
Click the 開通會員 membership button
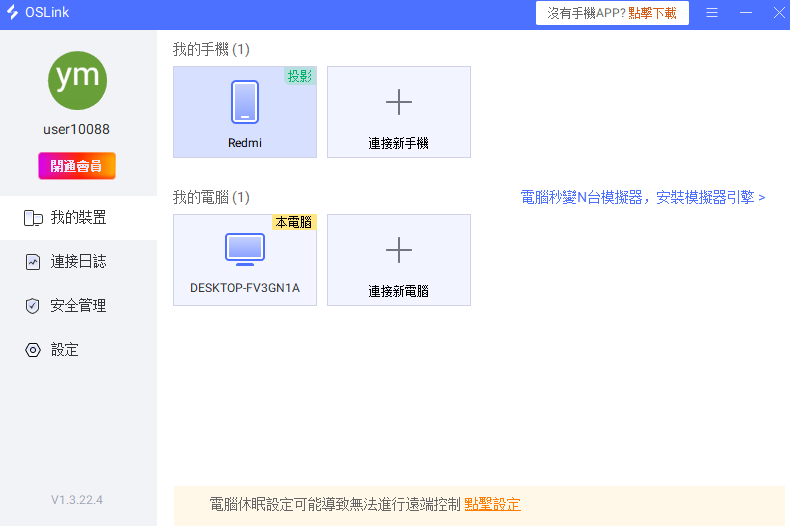(77, 166)
